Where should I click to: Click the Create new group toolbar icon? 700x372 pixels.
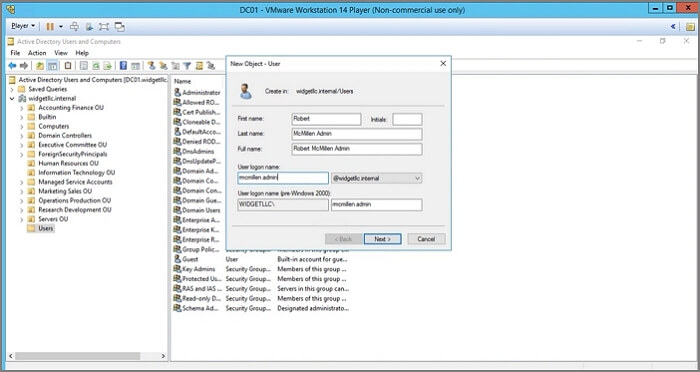pos(163,66)
